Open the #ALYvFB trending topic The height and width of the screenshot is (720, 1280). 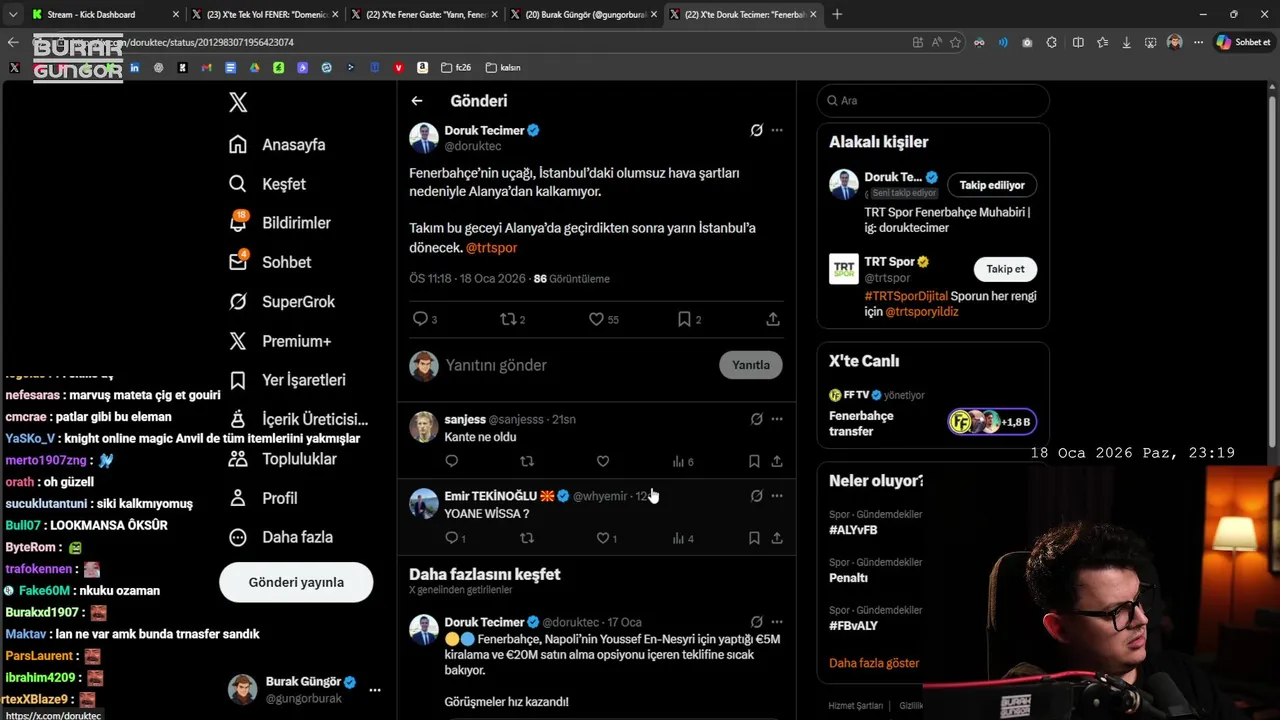coord(853,530)
